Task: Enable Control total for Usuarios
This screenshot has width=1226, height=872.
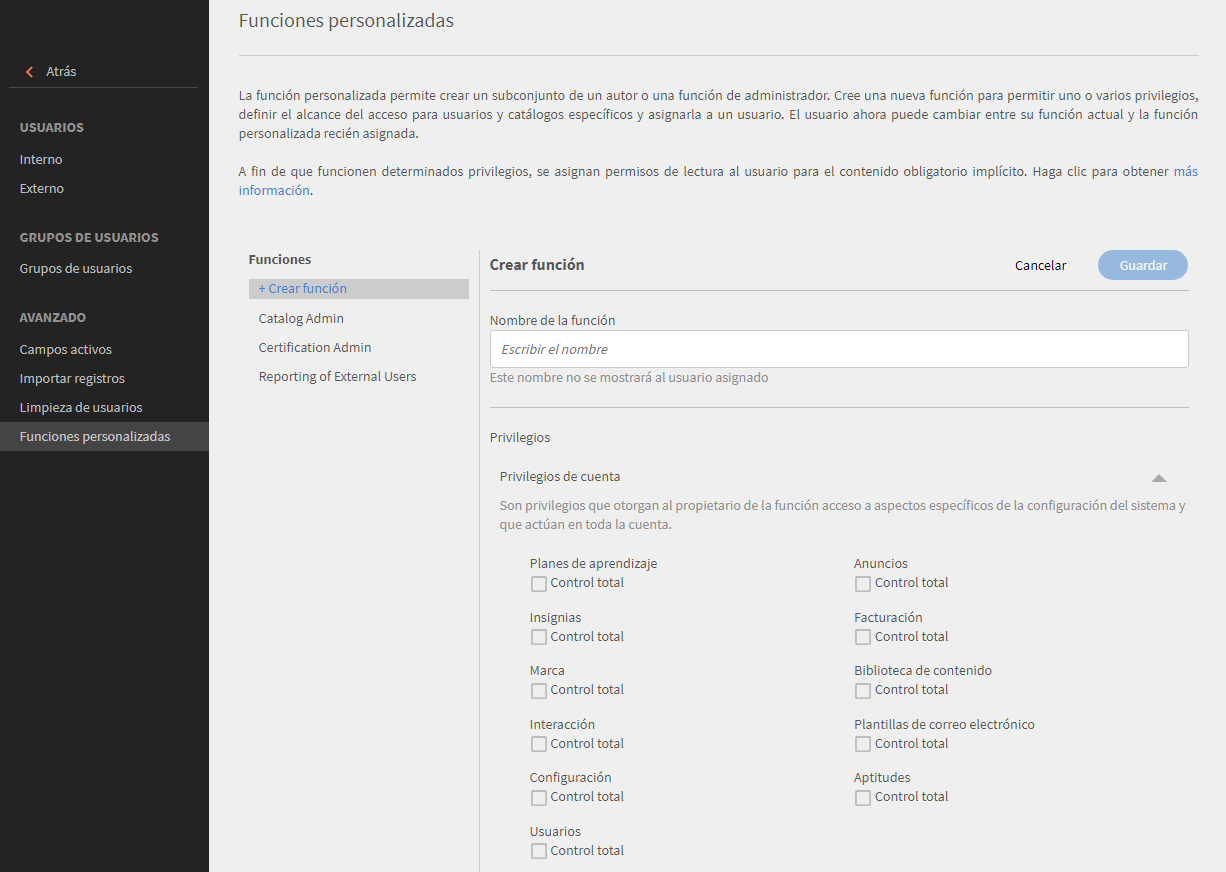Action: (x=539, y=851)
